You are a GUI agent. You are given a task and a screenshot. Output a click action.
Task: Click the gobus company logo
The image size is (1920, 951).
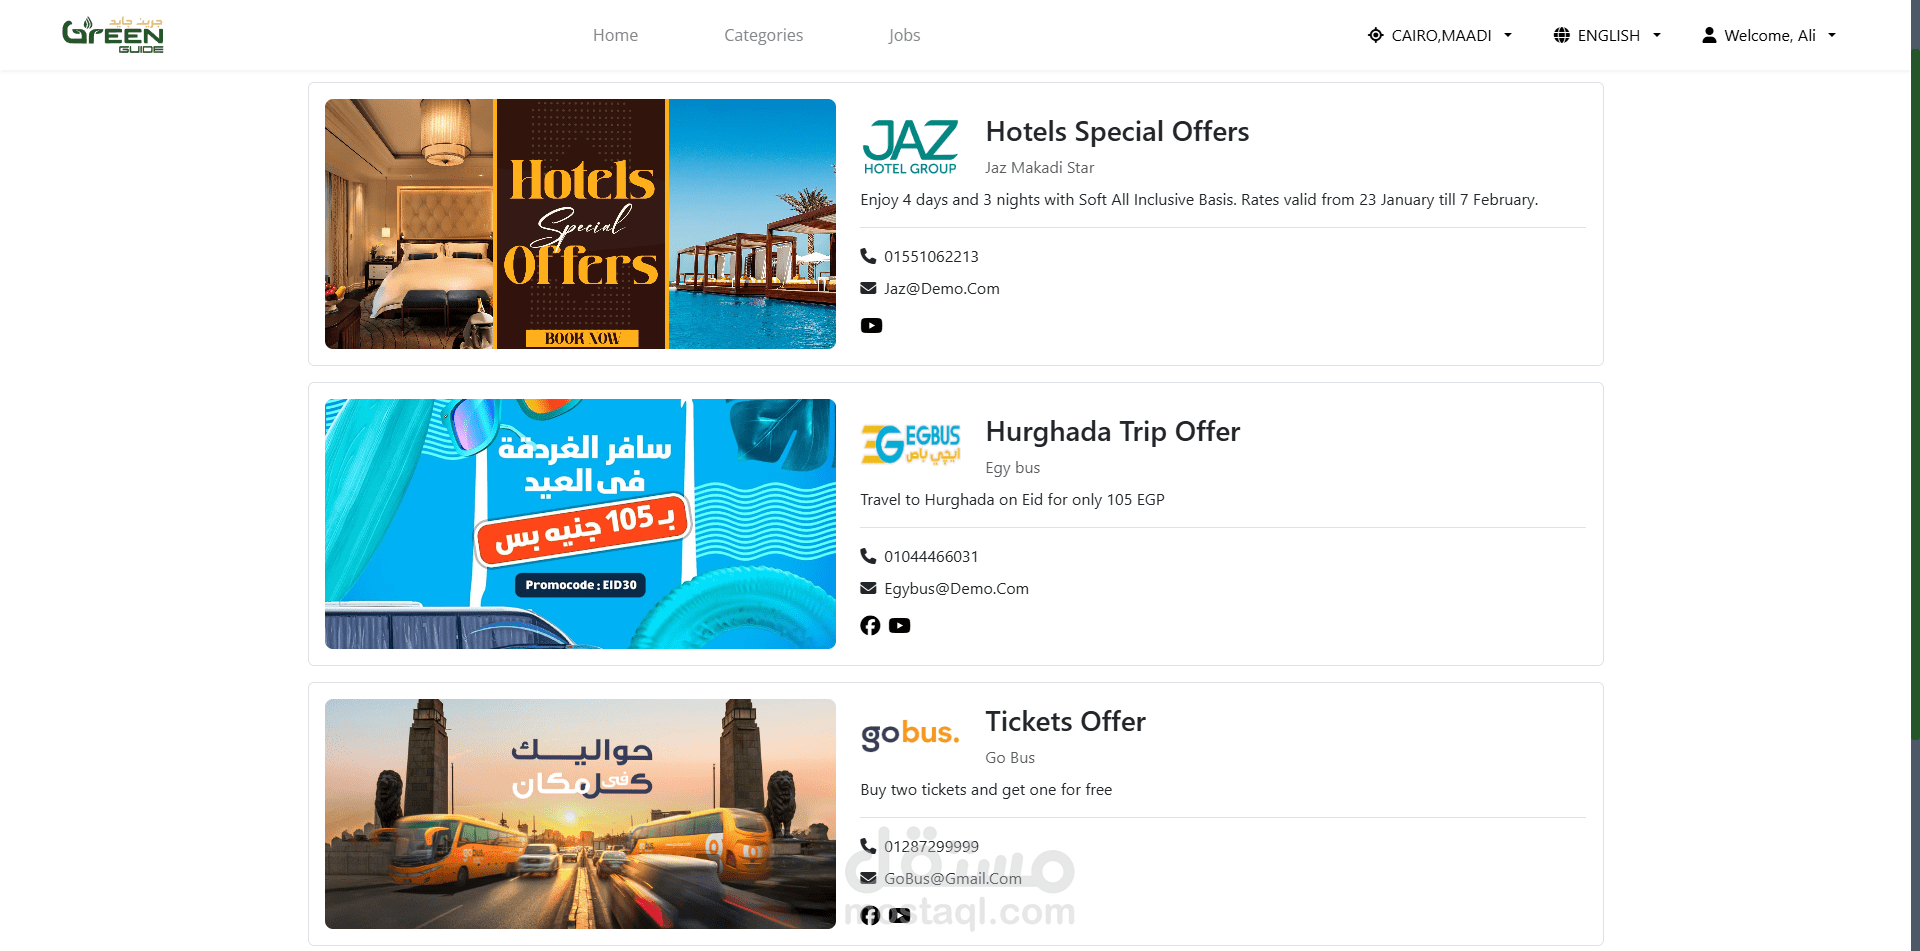pos(910,734)
